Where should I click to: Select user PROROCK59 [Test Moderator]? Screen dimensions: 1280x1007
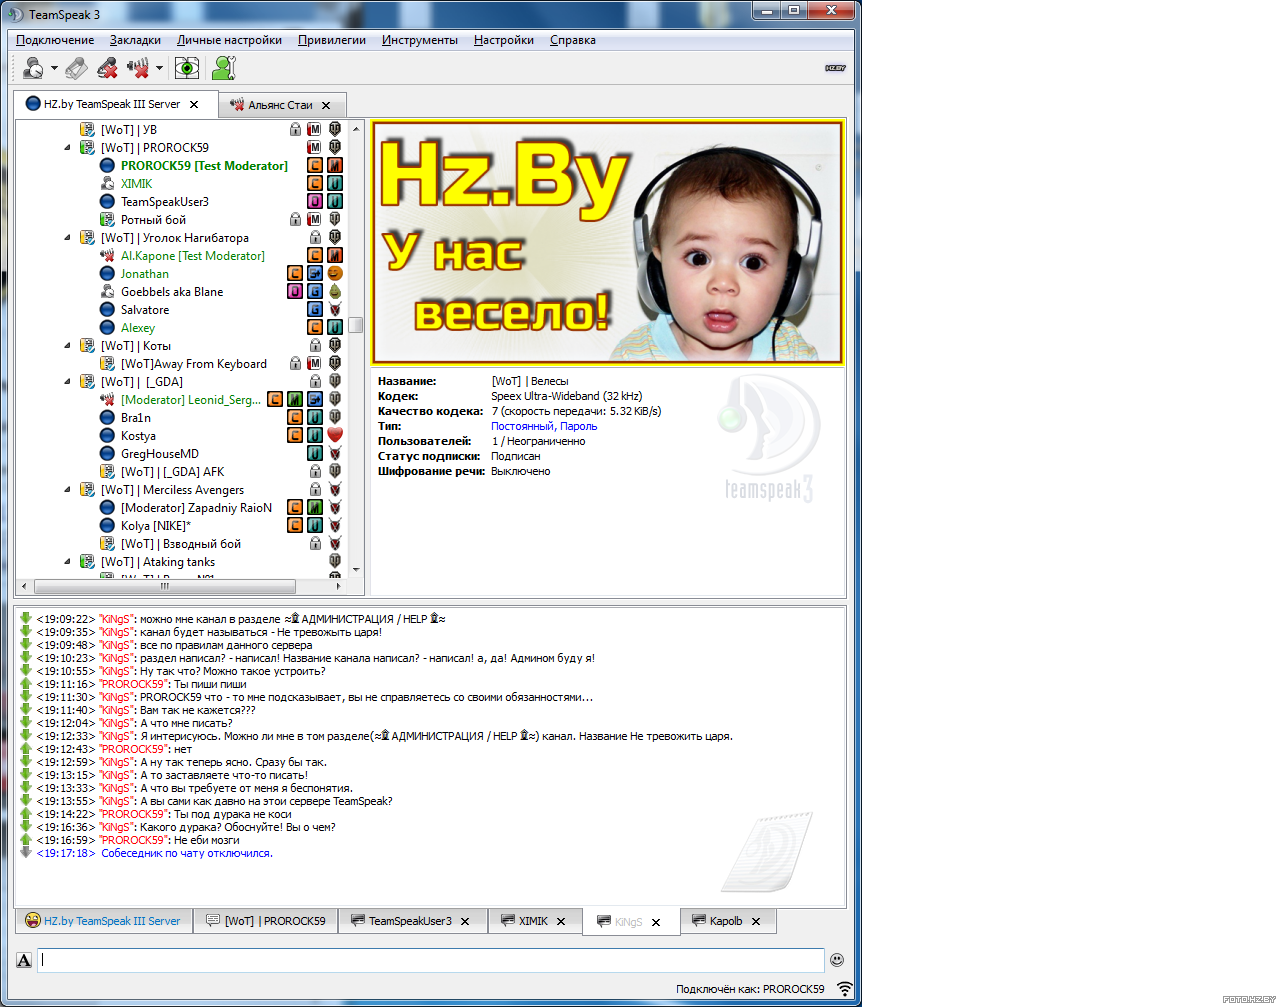pos(204,166)
